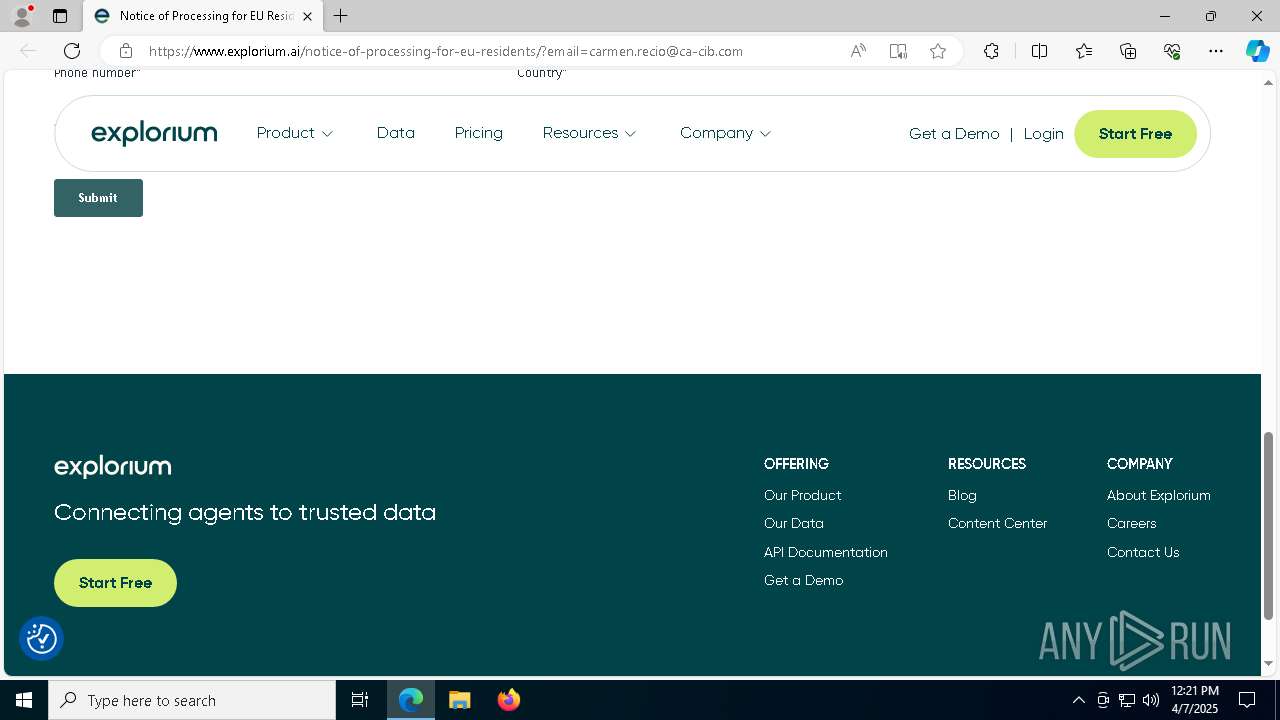Go to Explorium header logo

point(154,133)
